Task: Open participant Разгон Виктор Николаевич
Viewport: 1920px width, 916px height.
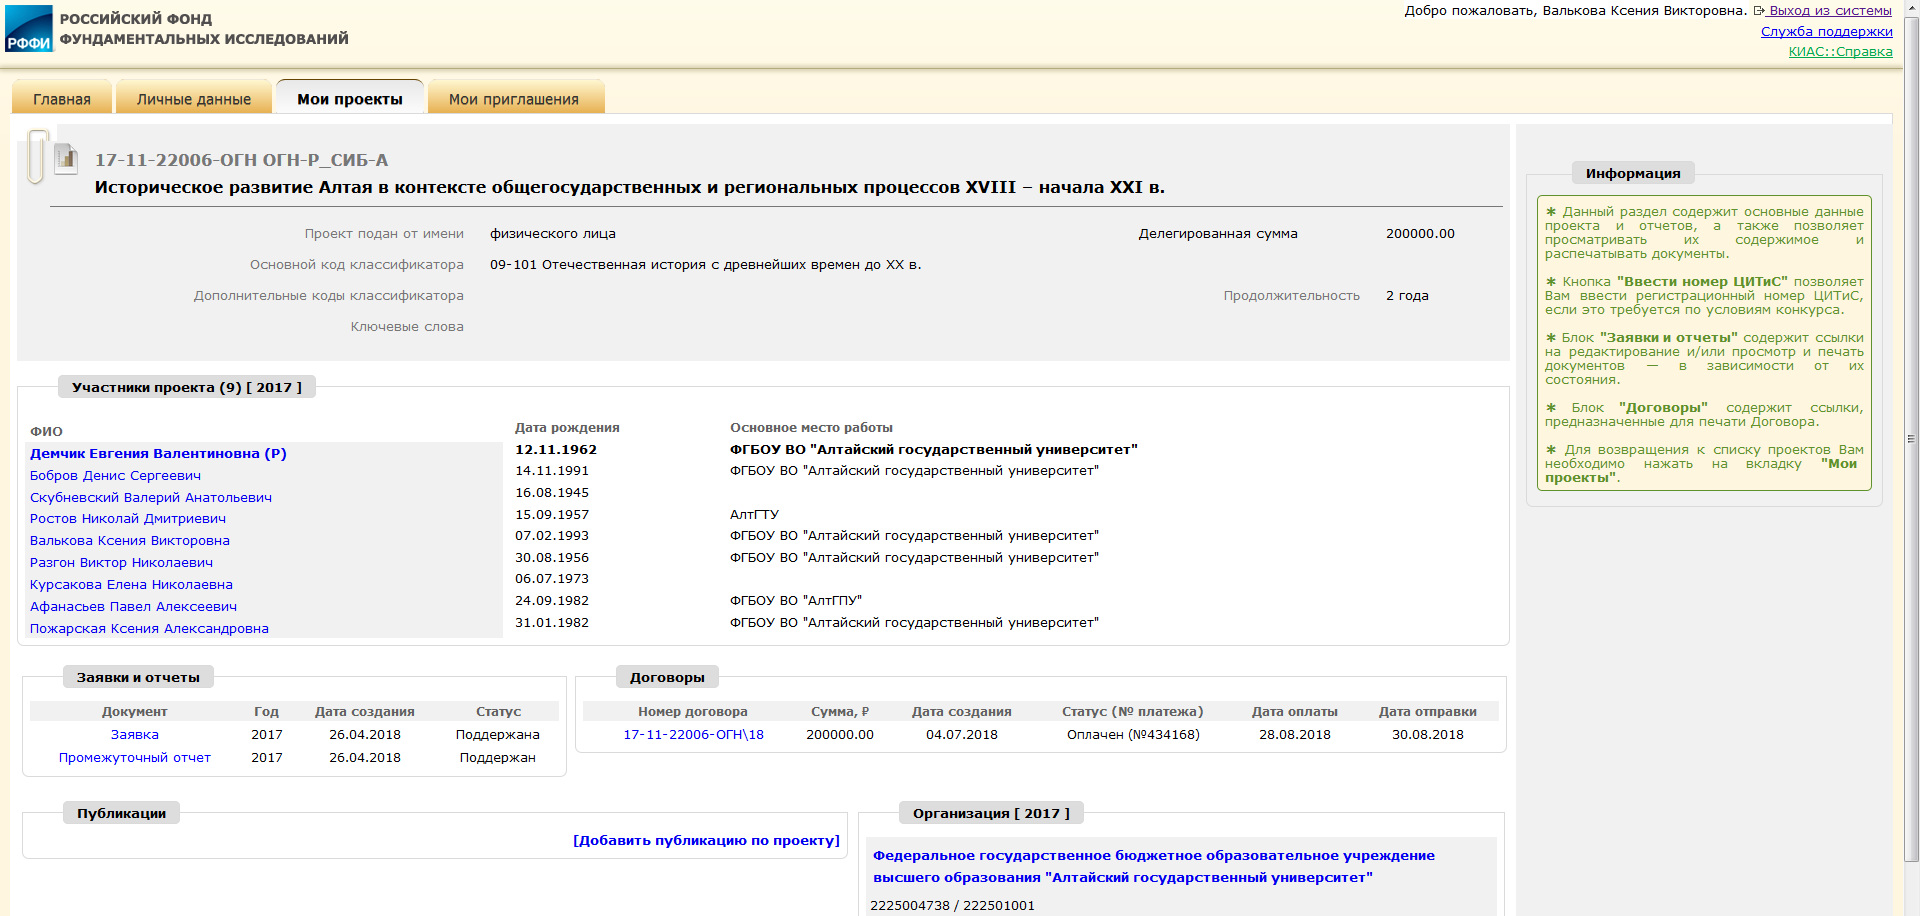Action: [121, 562]
